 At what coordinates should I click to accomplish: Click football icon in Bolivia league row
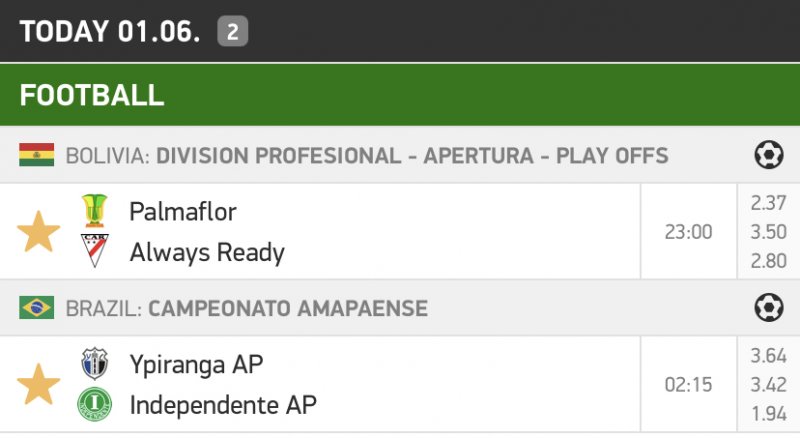768,155
